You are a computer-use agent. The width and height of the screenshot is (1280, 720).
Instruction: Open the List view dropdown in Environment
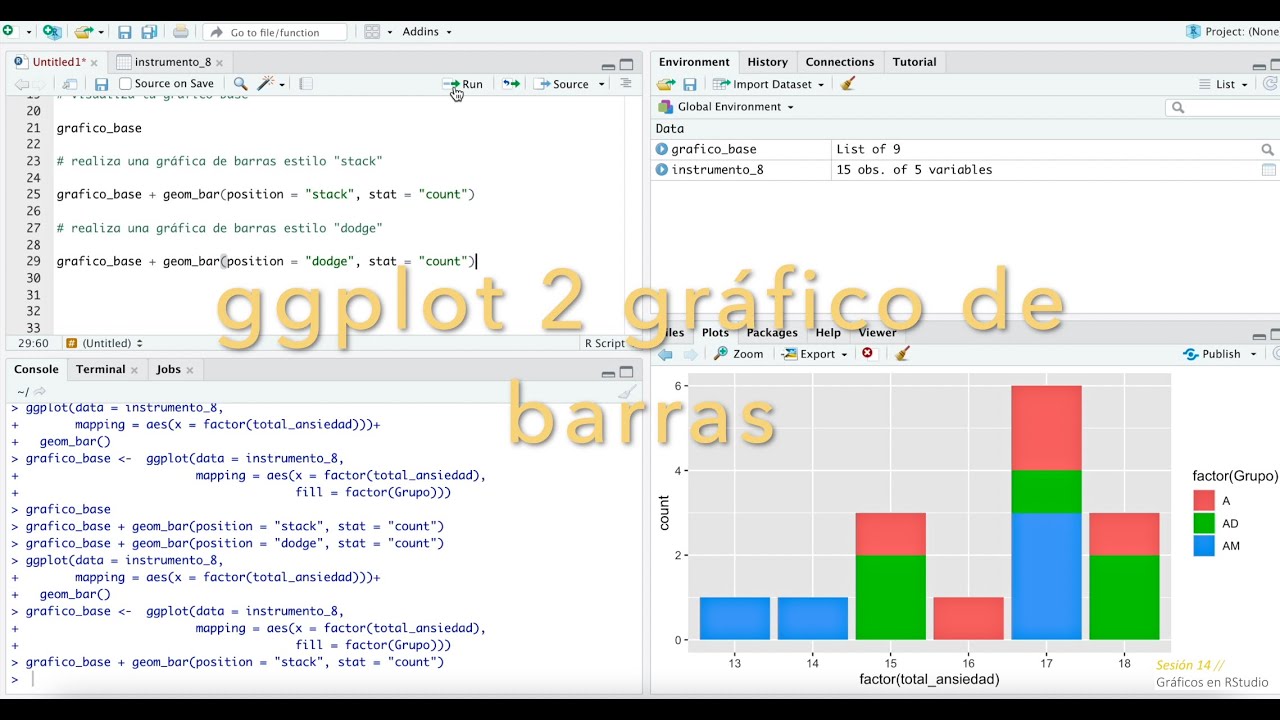pyautogui.click(x=1225, y=84)
